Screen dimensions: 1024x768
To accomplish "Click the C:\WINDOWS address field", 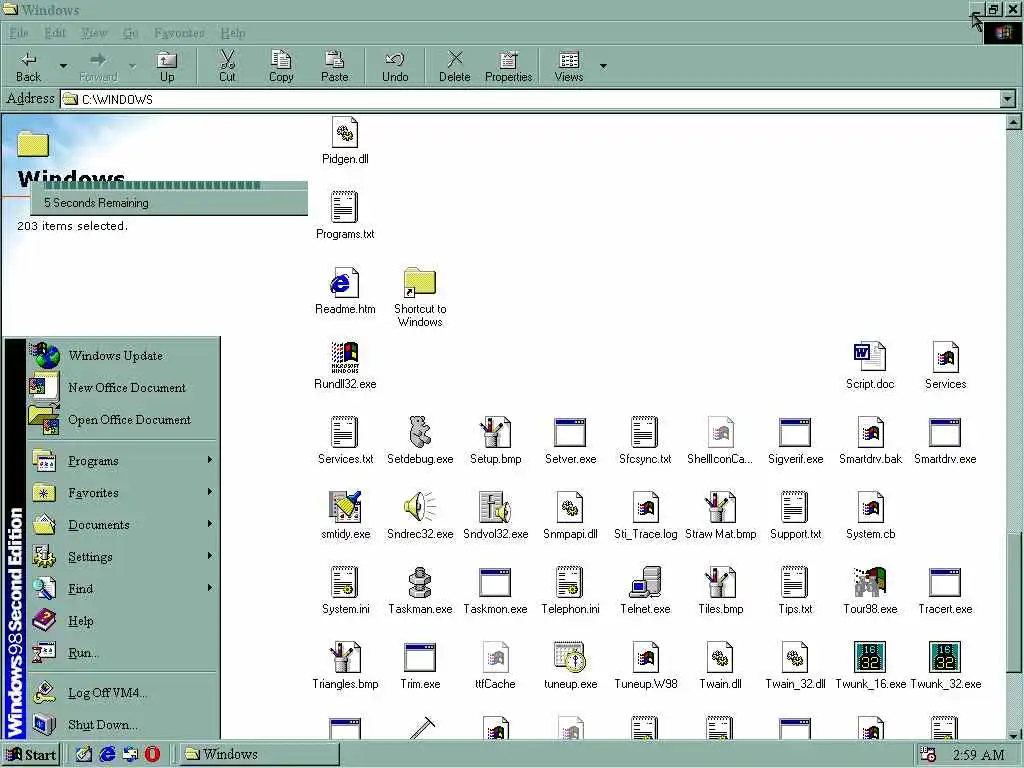I will [x=530, y=99].
